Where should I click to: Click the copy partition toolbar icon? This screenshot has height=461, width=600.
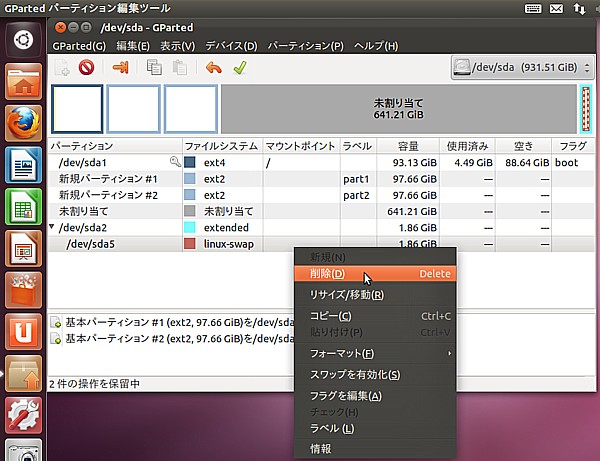point(154,68)
